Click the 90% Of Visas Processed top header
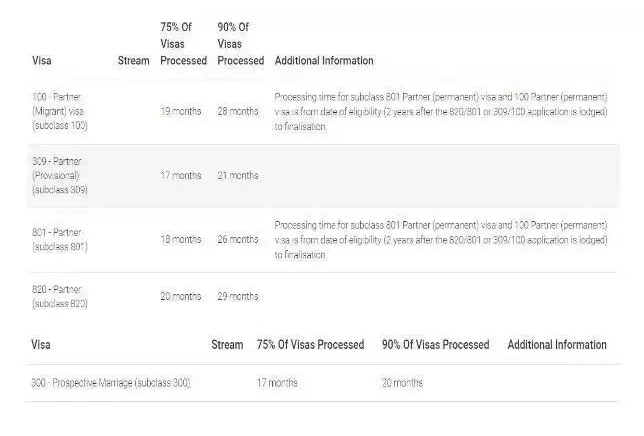644x436 pixels. 240,44
